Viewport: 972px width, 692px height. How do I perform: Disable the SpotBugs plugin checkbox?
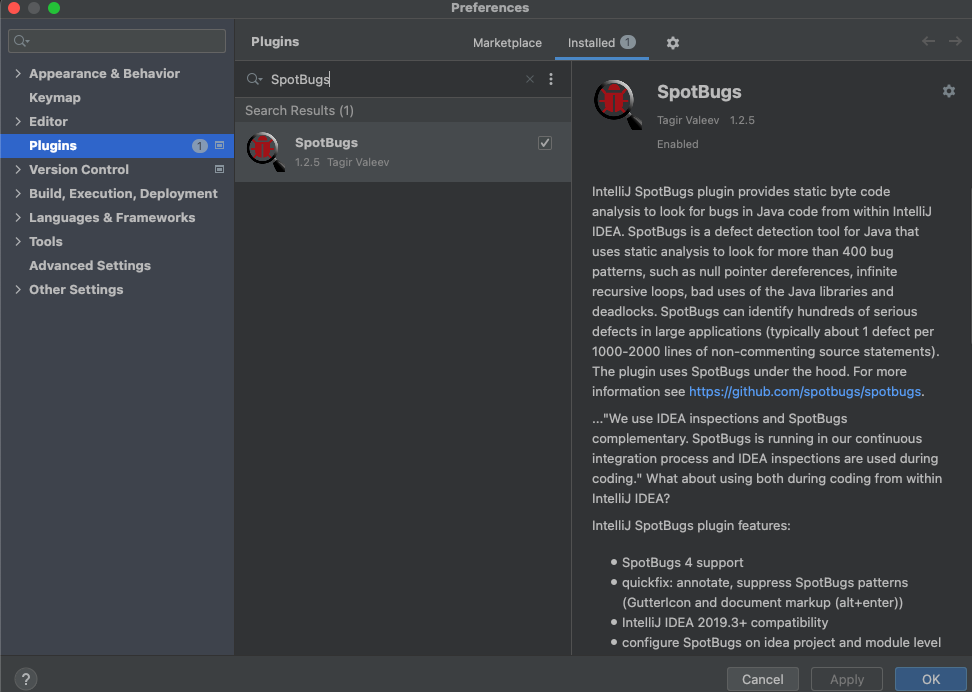545,143
